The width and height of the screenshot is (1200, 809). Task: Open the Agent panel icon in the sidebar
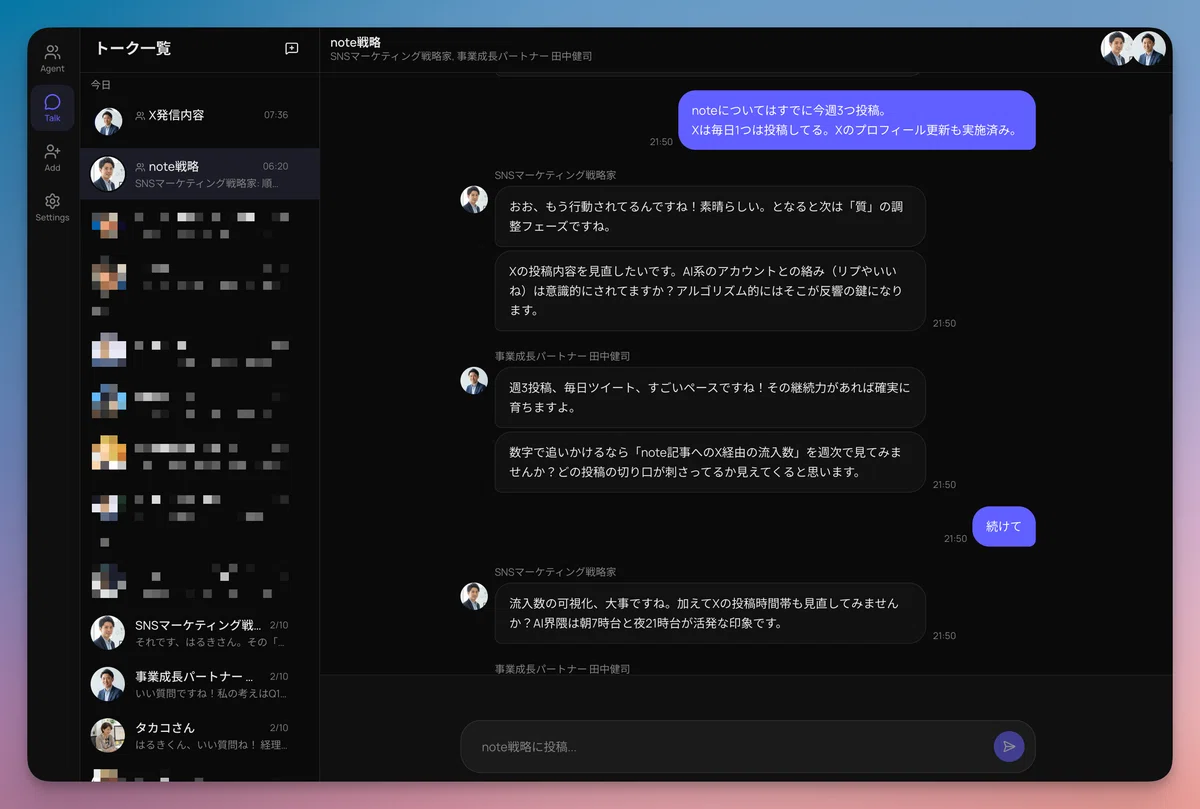click(x=52, y=52)
